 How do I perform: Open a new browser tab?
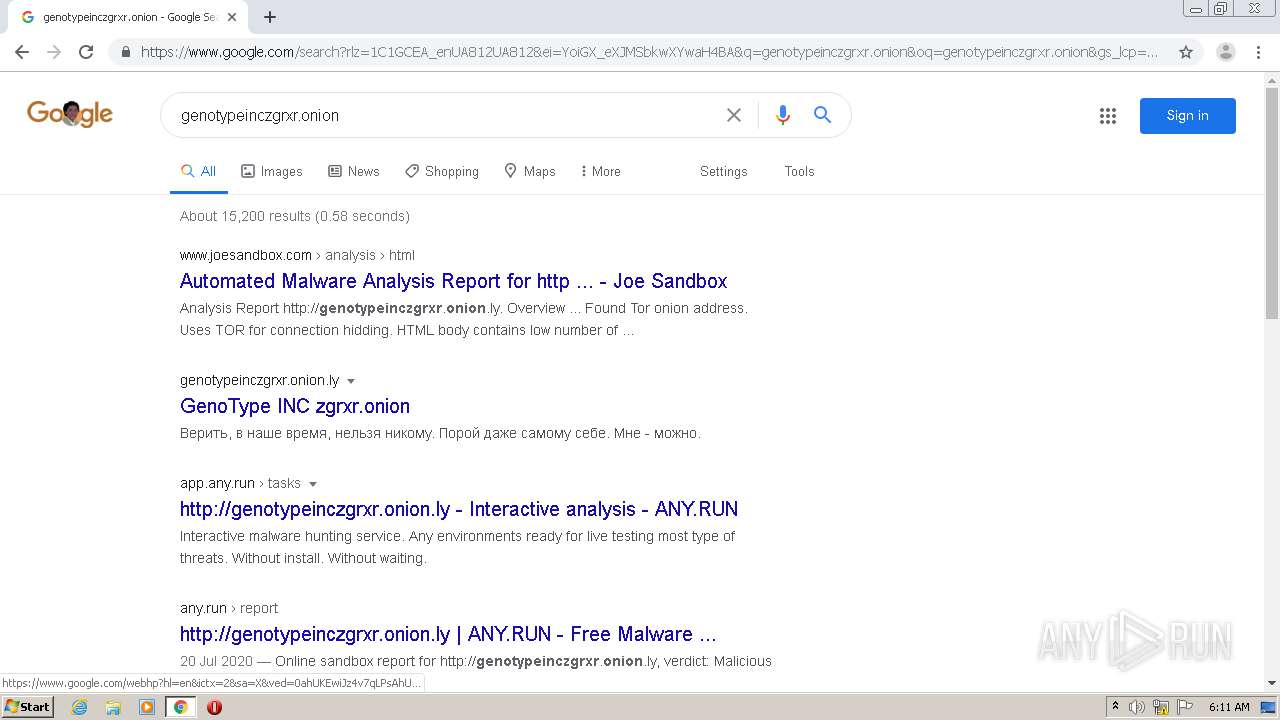(x=270, y=17)
